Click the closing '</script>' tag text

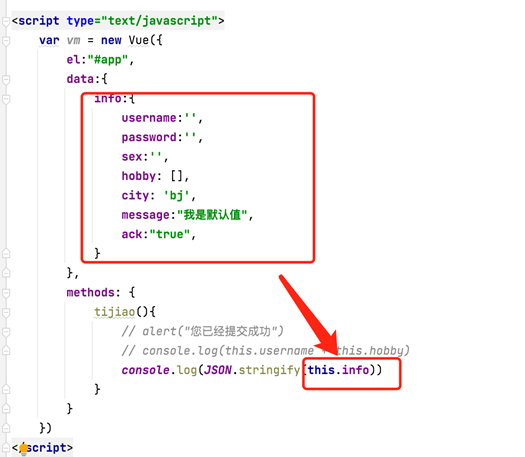pos(42,448)
